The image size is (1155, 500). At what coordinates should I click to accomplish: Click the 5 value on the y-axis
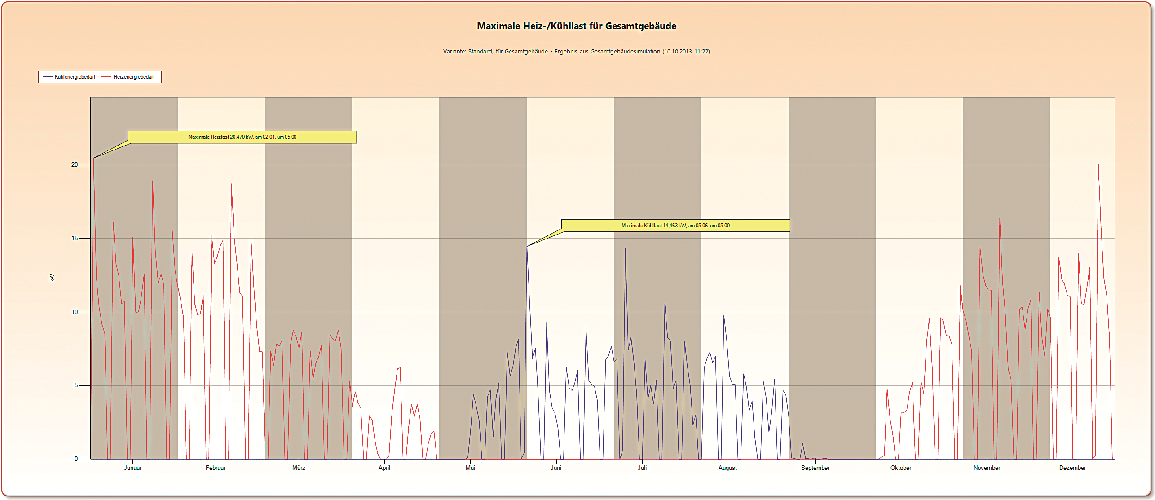(x=77, y=385)
